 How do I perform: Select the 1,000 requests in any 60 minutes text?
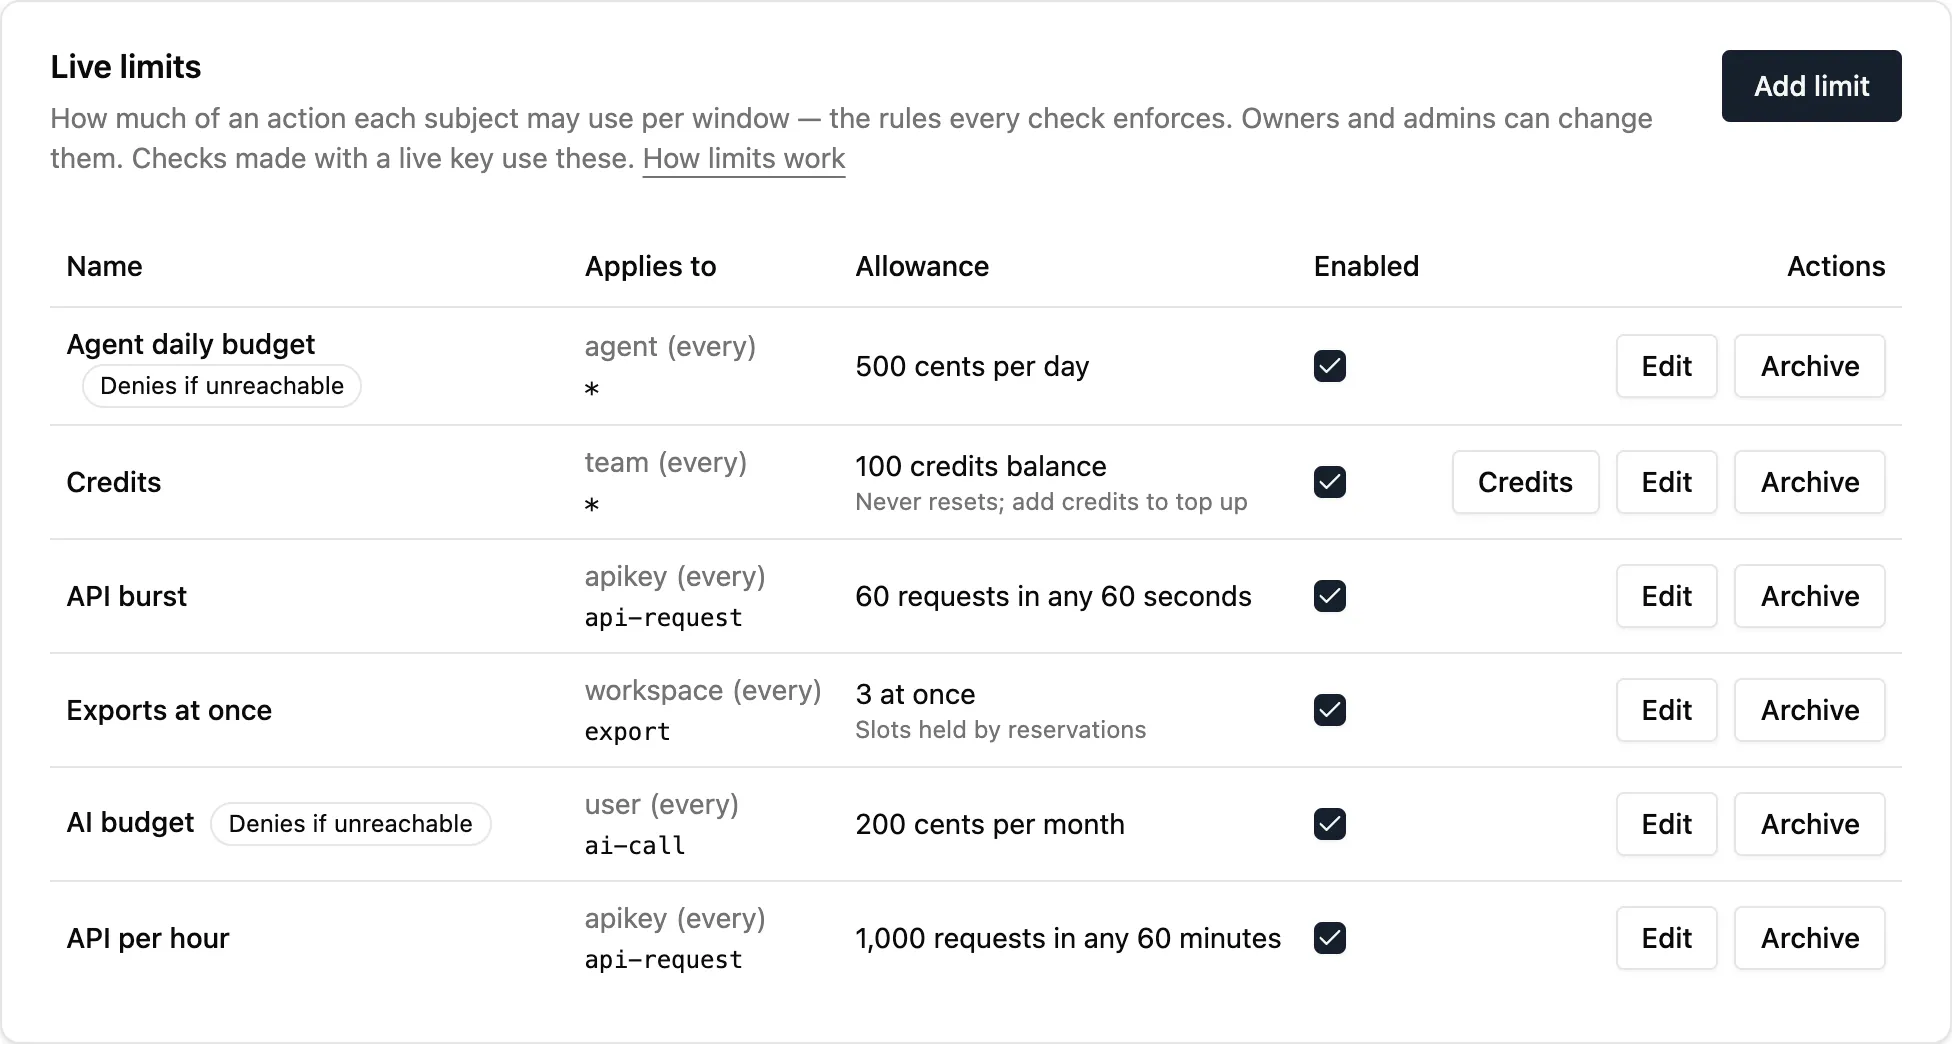(x=1068, y=938)
